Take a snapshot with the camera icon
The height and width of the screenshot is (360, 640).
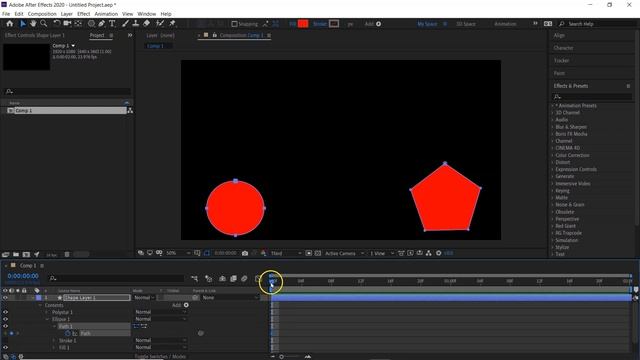(245, 253)
